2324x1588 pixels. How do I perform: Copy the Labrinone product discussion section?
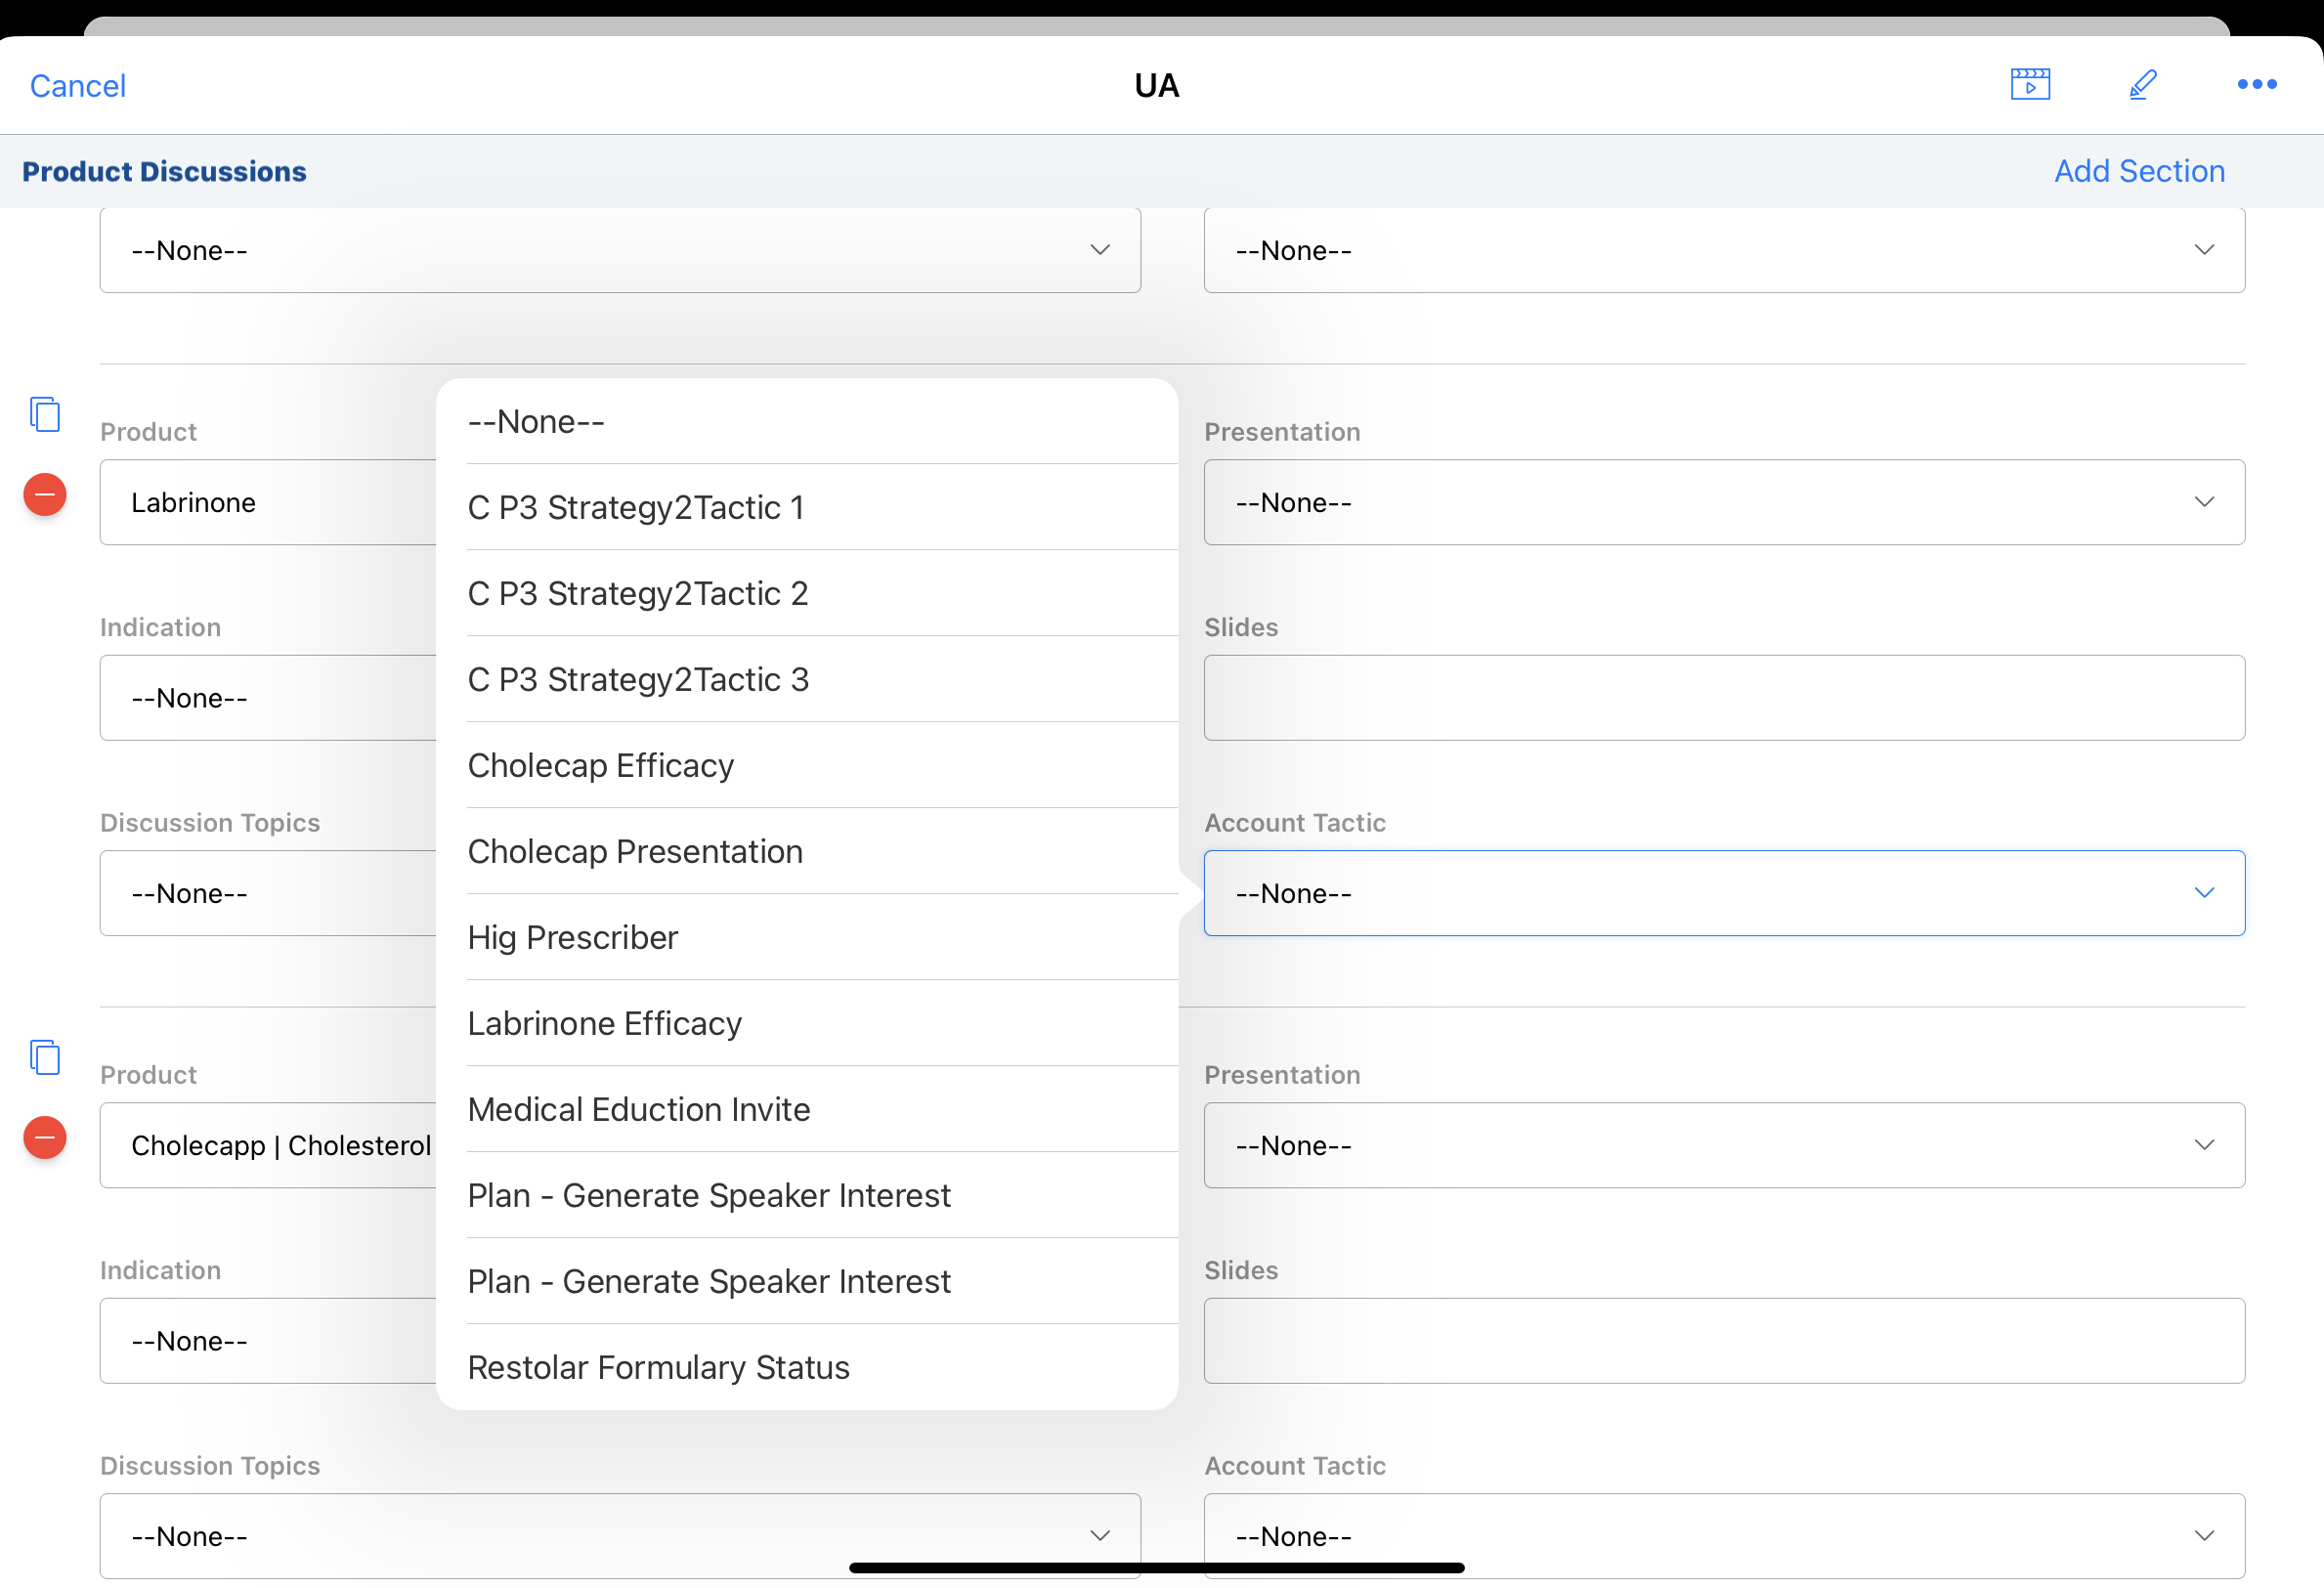pos(45,414)
